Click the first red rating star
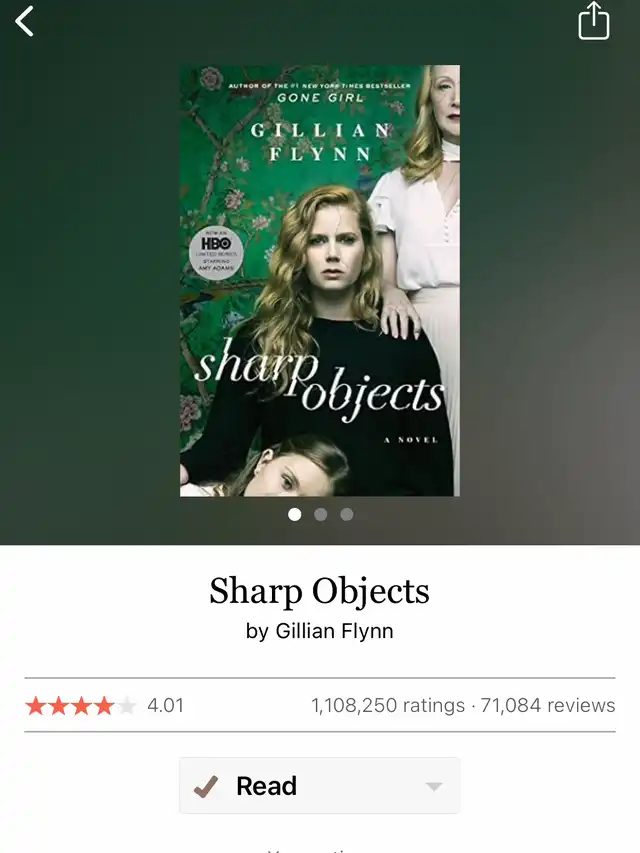The width and height of the screenshot is (640, 853). [x=35, y=706]
